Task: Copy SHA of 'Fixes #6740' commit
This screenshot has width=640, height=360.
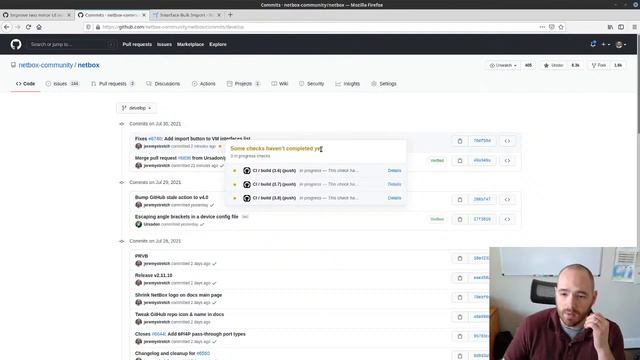Action: tap(460, 141)
